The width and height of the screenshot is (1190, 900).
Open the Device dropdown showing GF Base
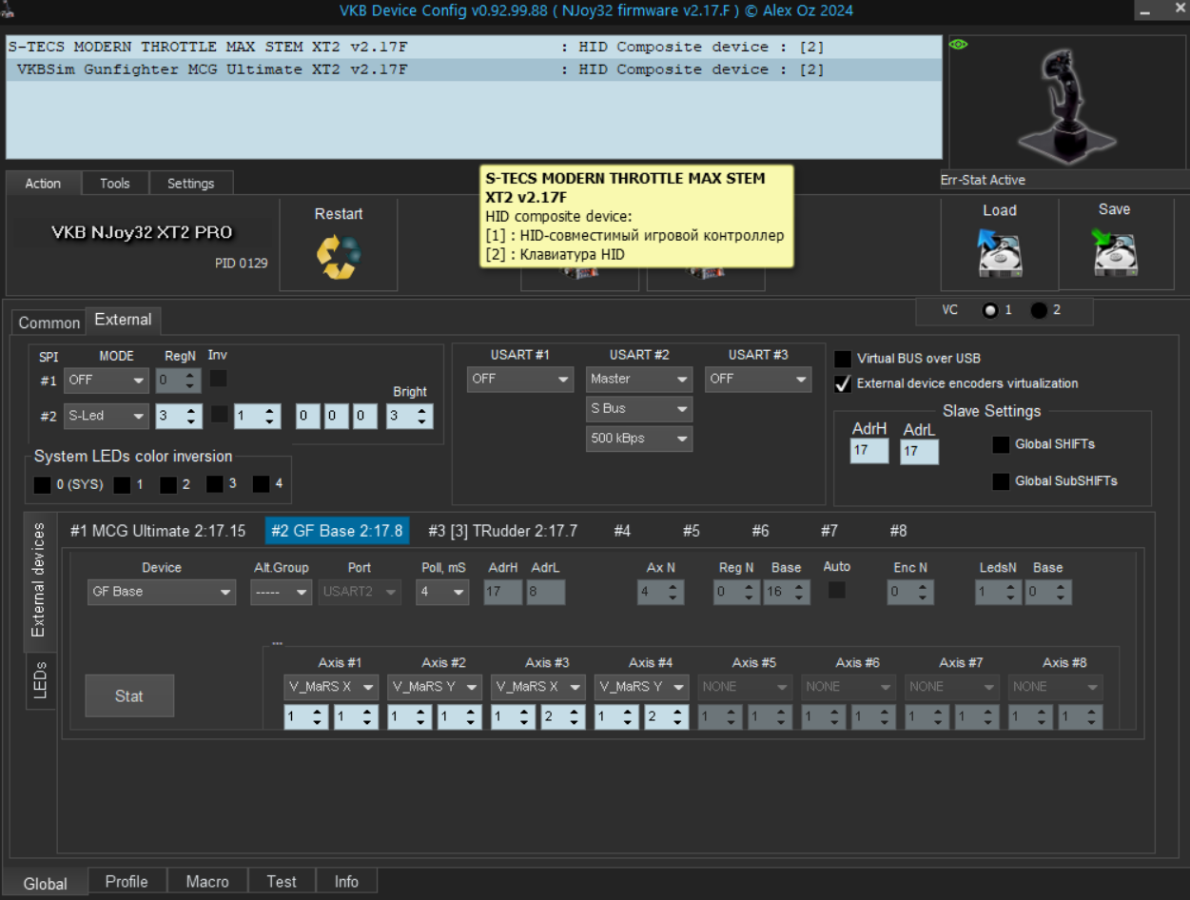161,592
